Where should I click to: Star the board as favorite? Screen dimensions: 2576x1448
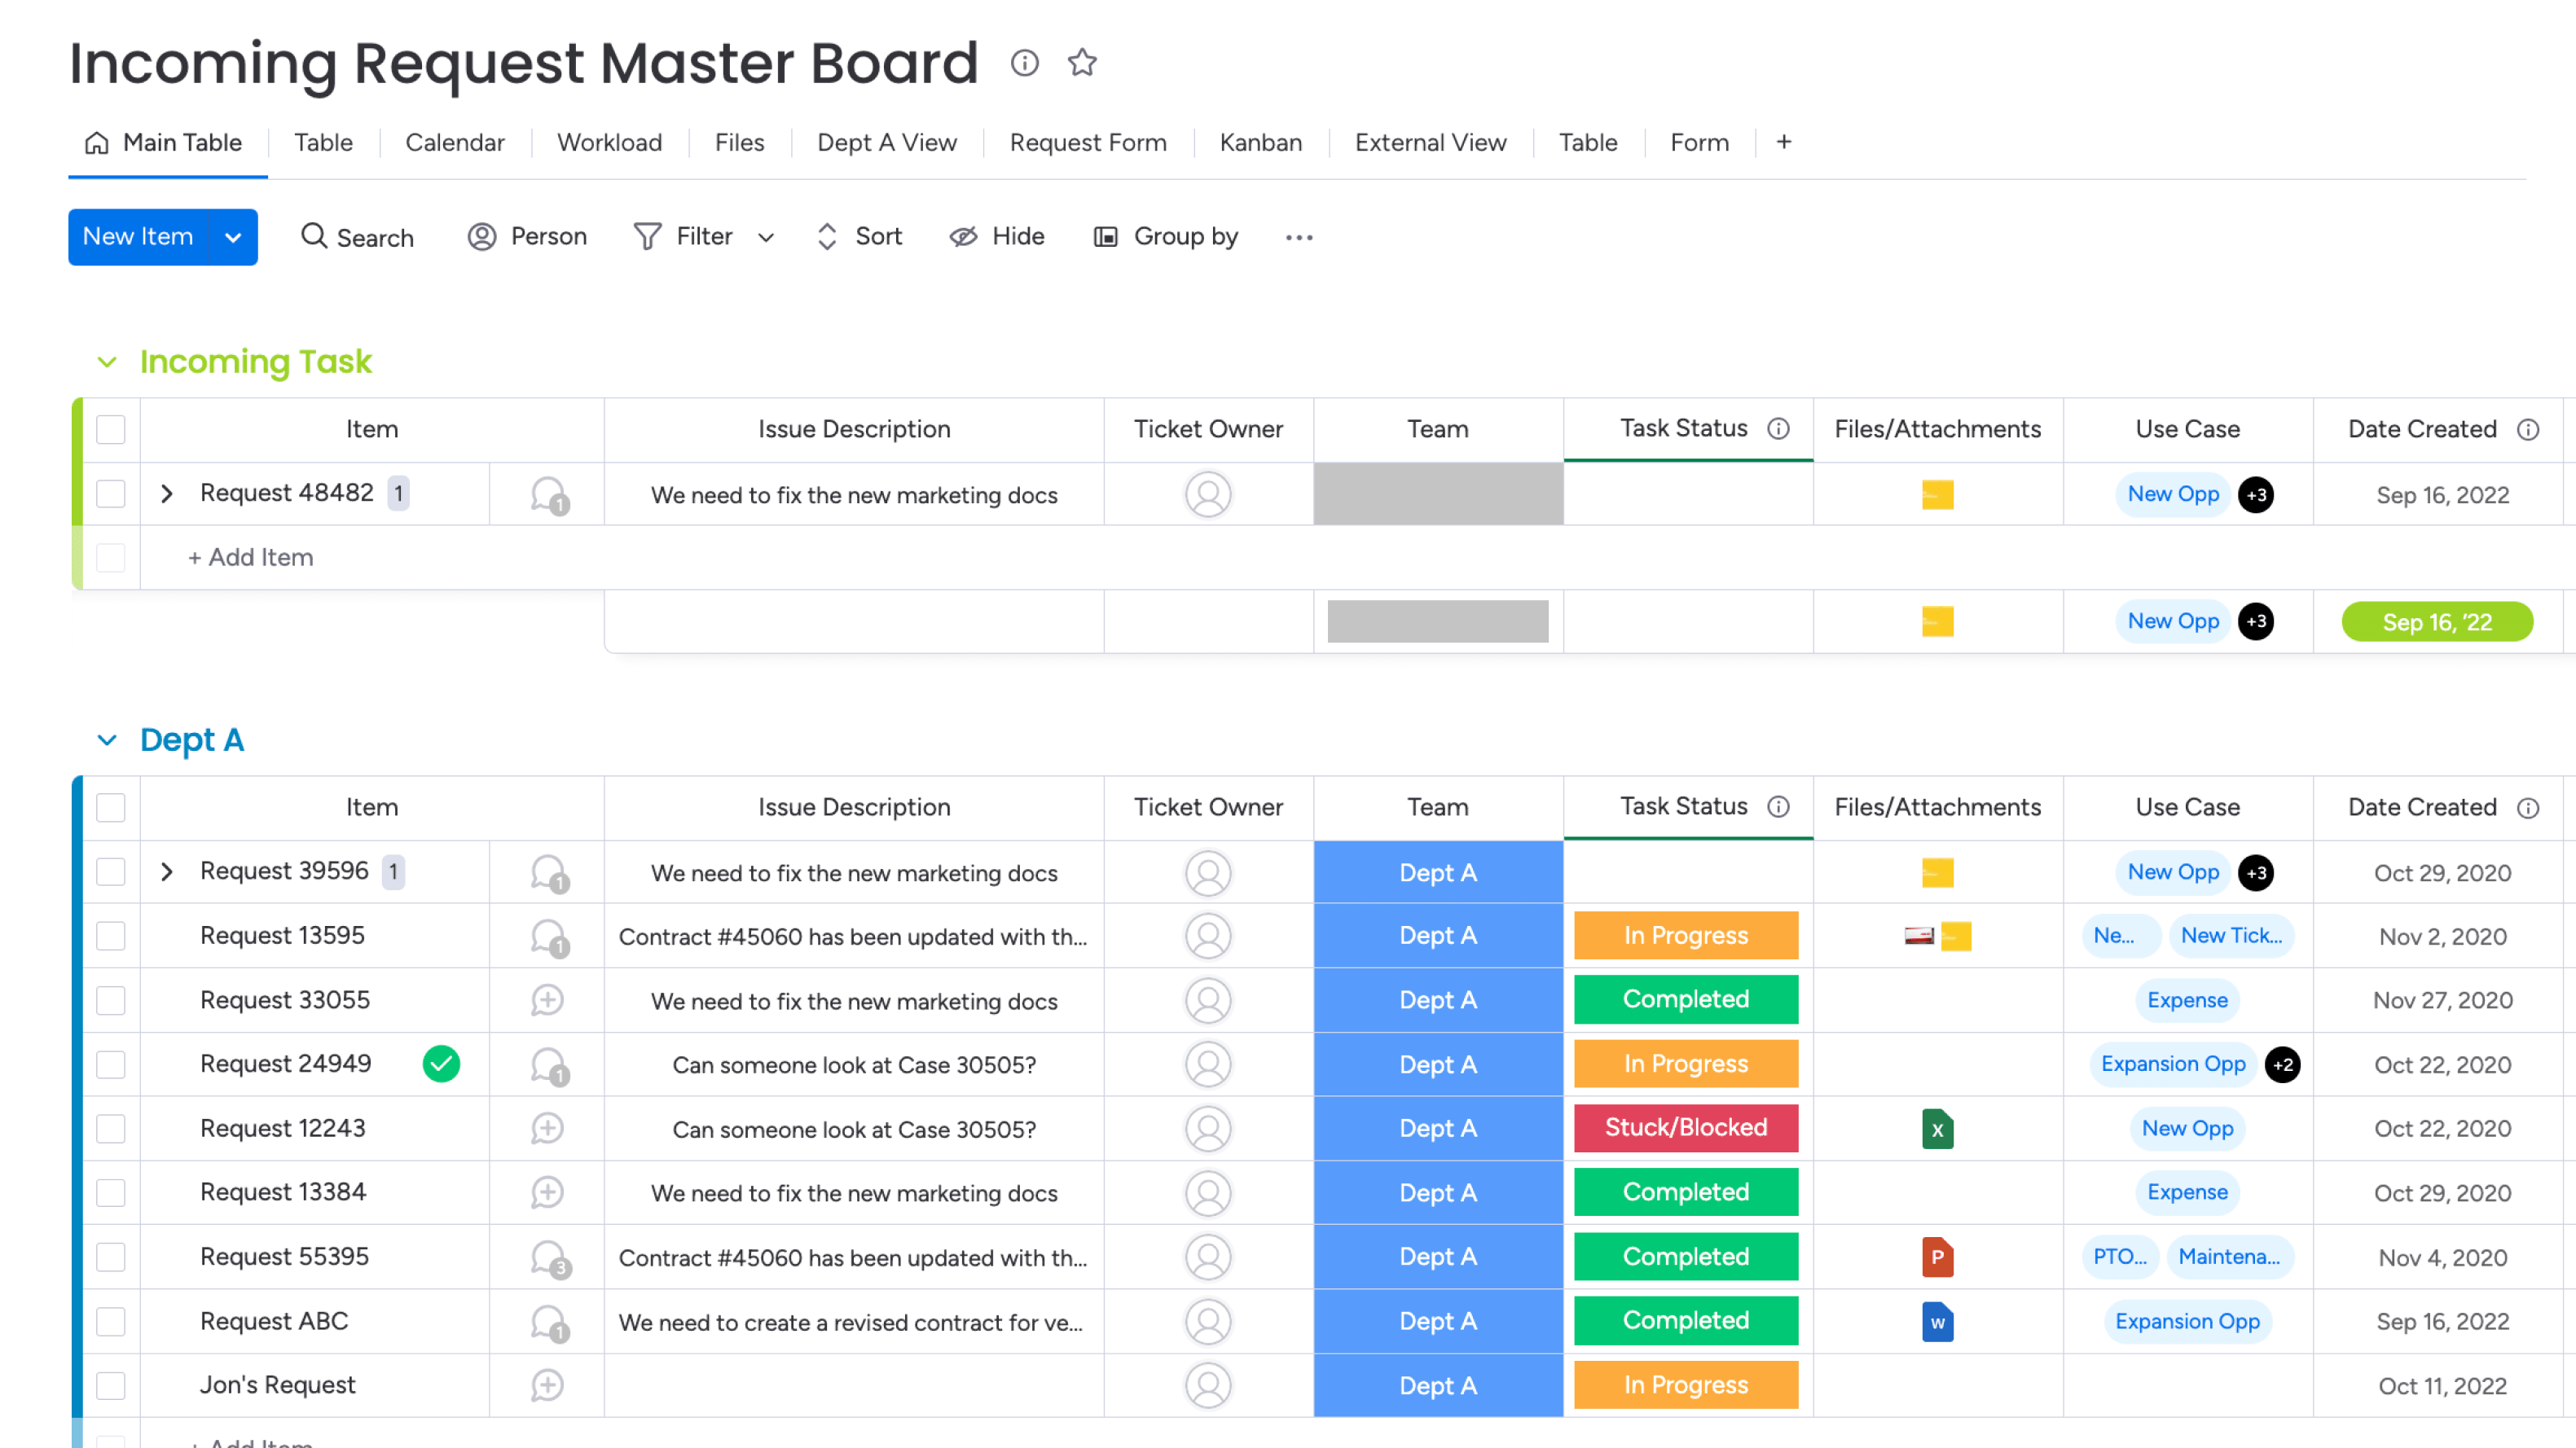(x=1082, y=63)
